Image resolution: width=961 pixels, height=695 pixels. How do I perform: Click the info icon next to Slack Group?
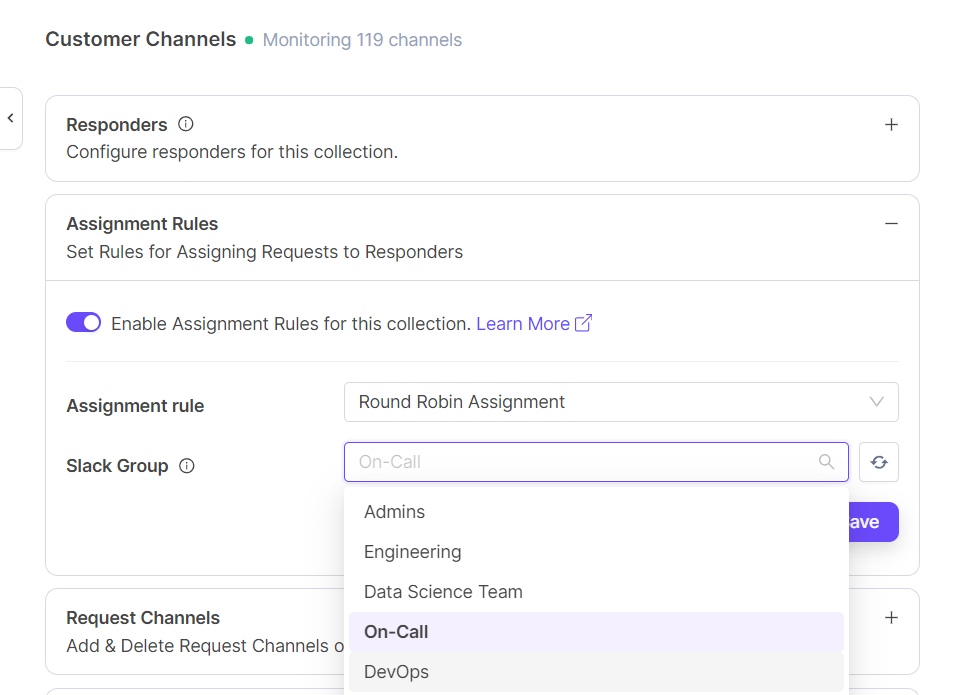pyautogui.click(x=186, y=466)
